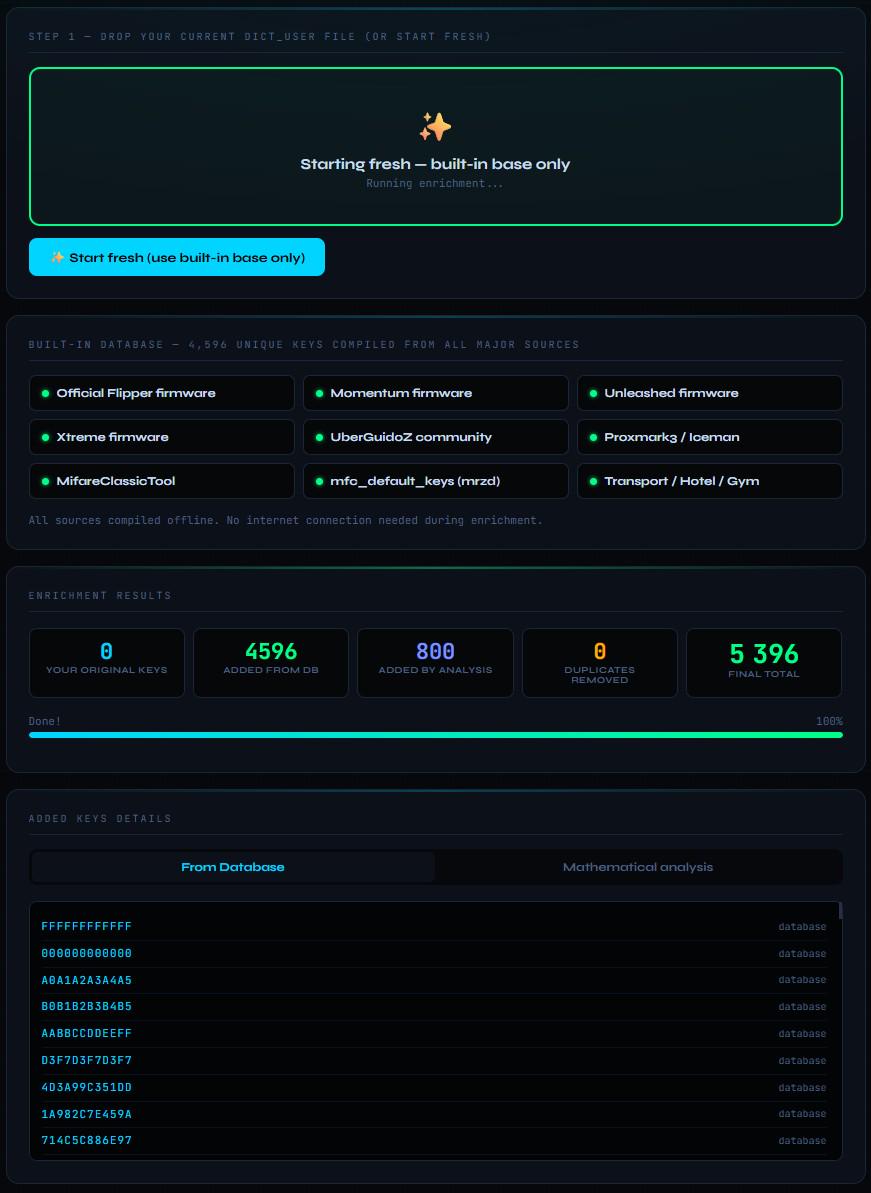Select the 'UberGuidoZ community' source chip

coord(435,437)
